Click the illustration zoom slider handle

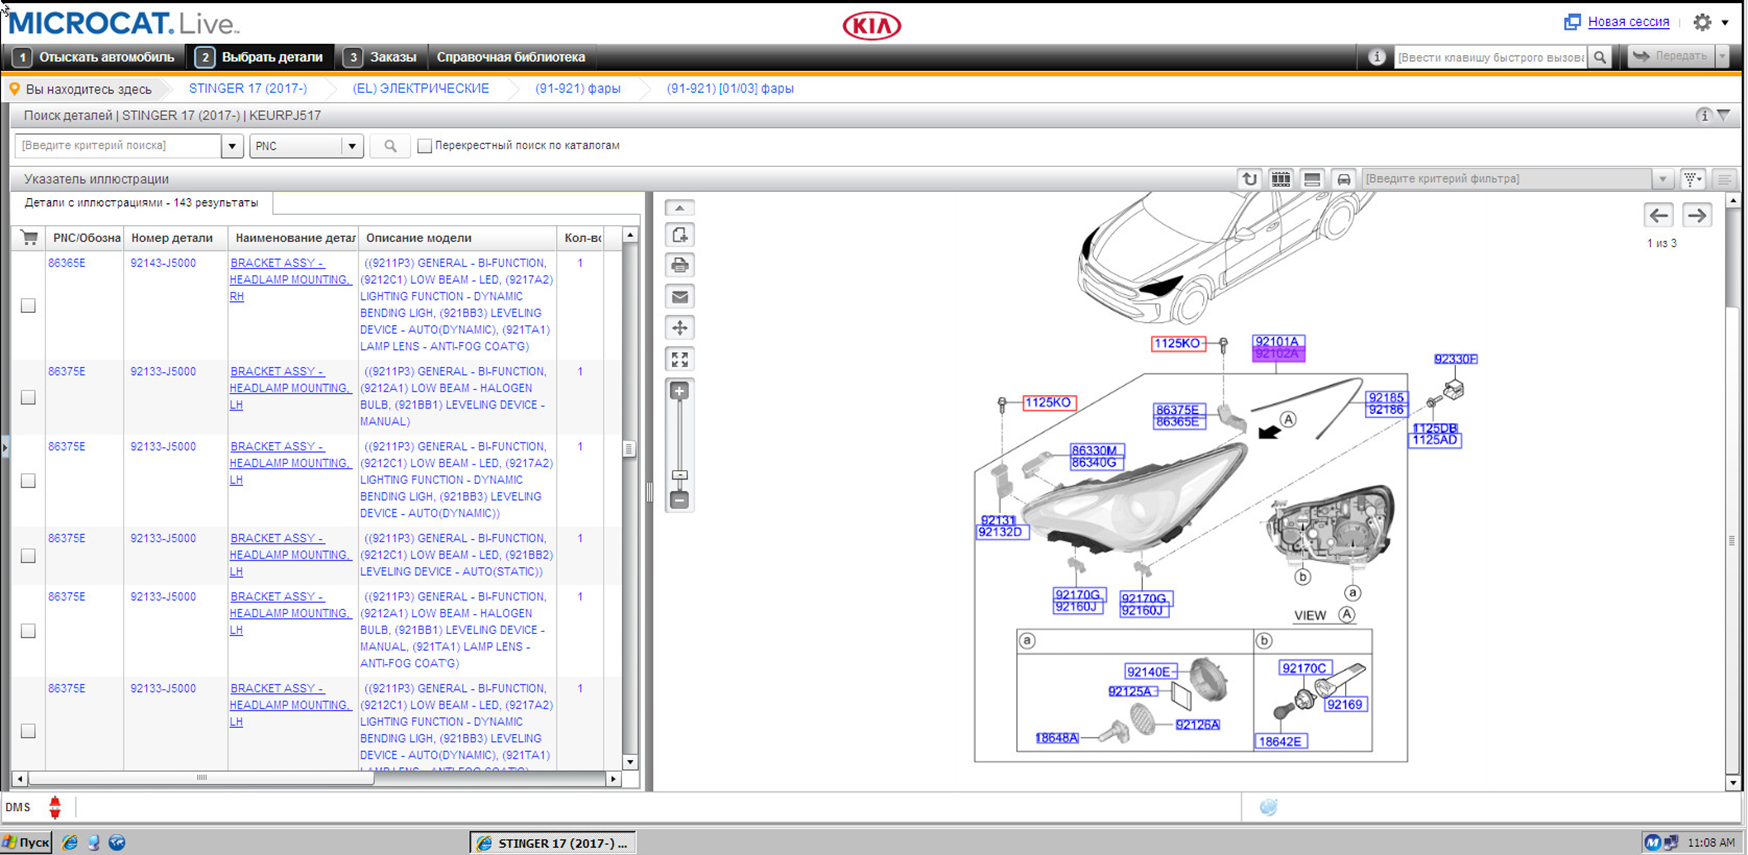click(680, 475)
